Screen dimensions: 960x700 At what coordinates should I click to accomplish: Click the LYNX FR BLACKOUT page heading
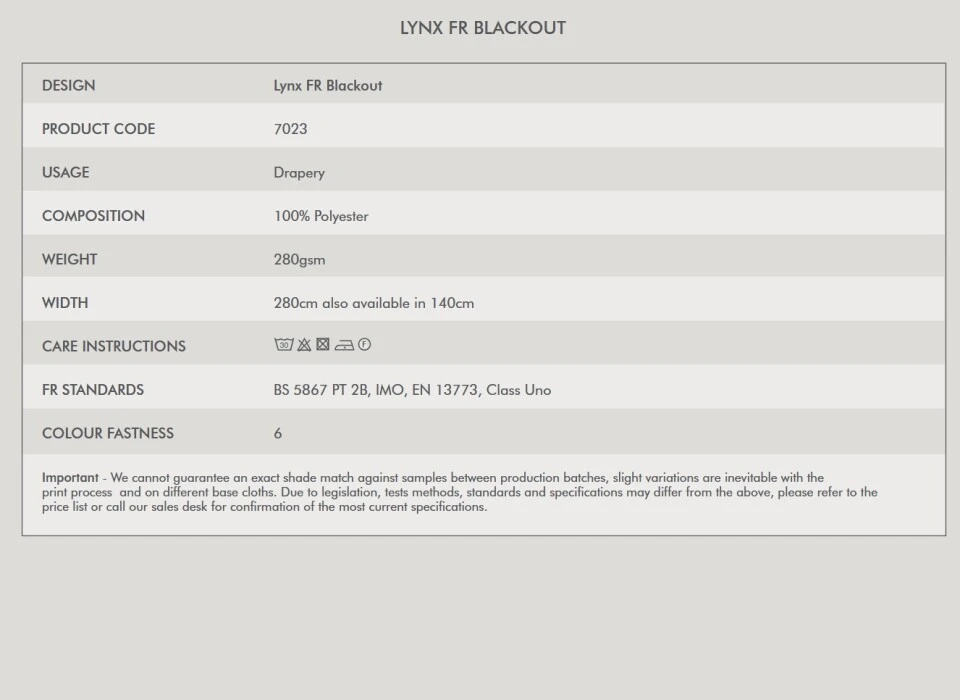click(x=482, y=28)
